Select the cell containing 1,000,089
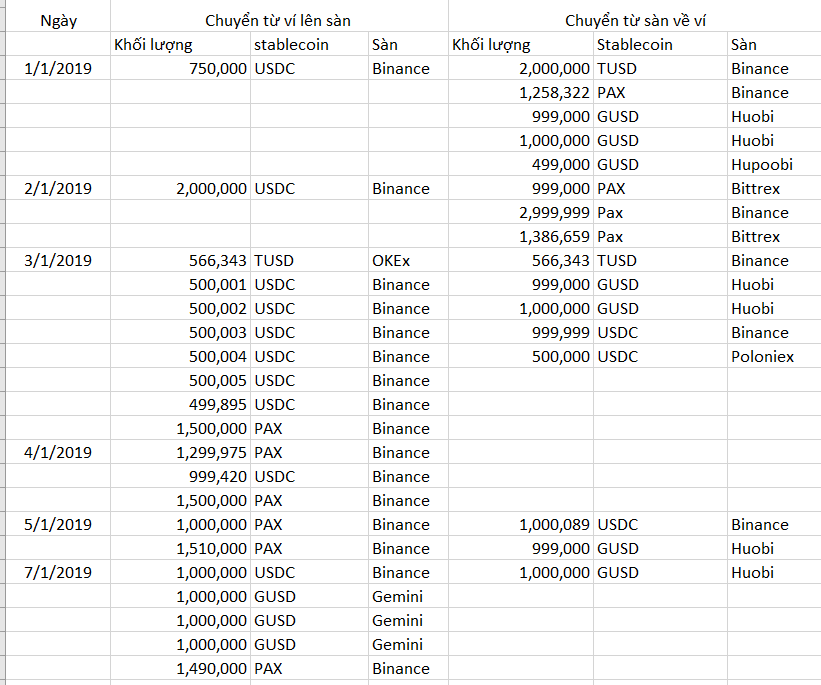This screenshot has height=685, width=821. [x=554, y=525]
